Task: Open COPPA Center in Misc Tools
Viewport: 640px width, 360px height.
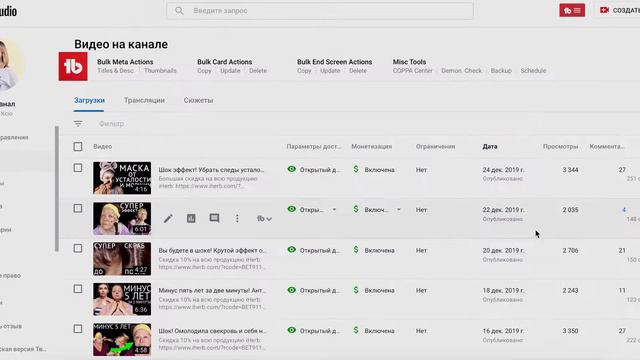Action: tap(412, 71)
